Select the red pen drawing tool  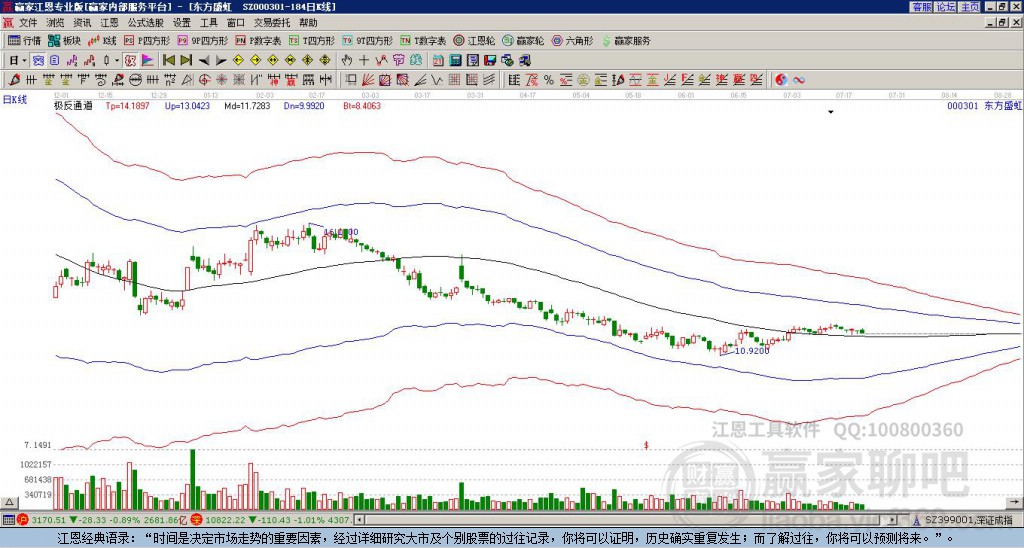point(14,80)
